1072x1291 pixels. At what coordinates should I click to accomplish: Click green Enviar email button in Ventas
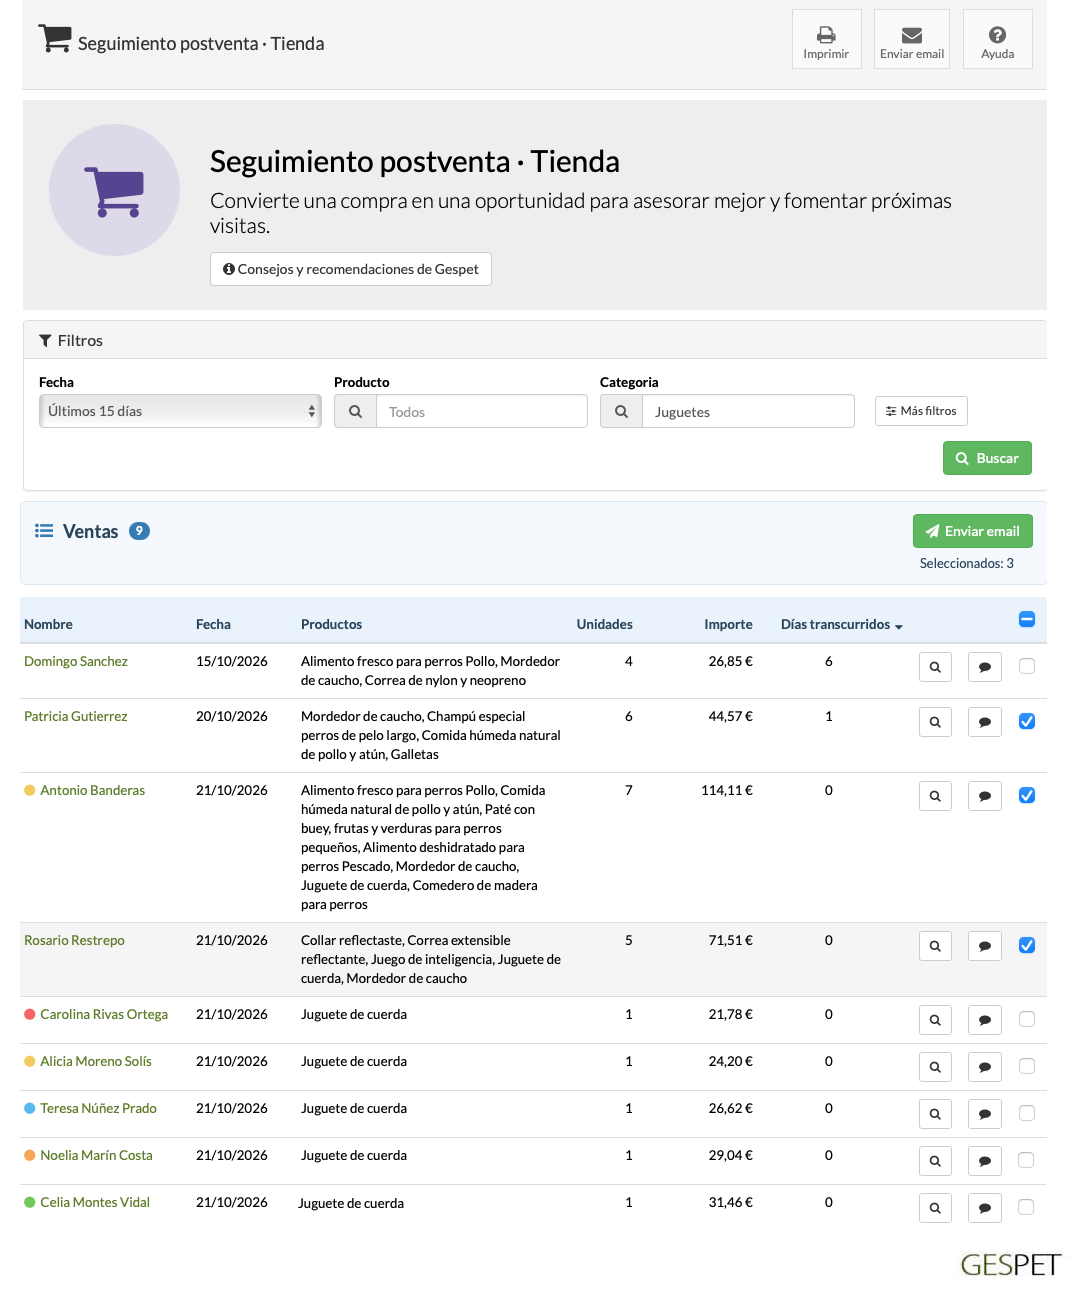[x=972, y=531]
